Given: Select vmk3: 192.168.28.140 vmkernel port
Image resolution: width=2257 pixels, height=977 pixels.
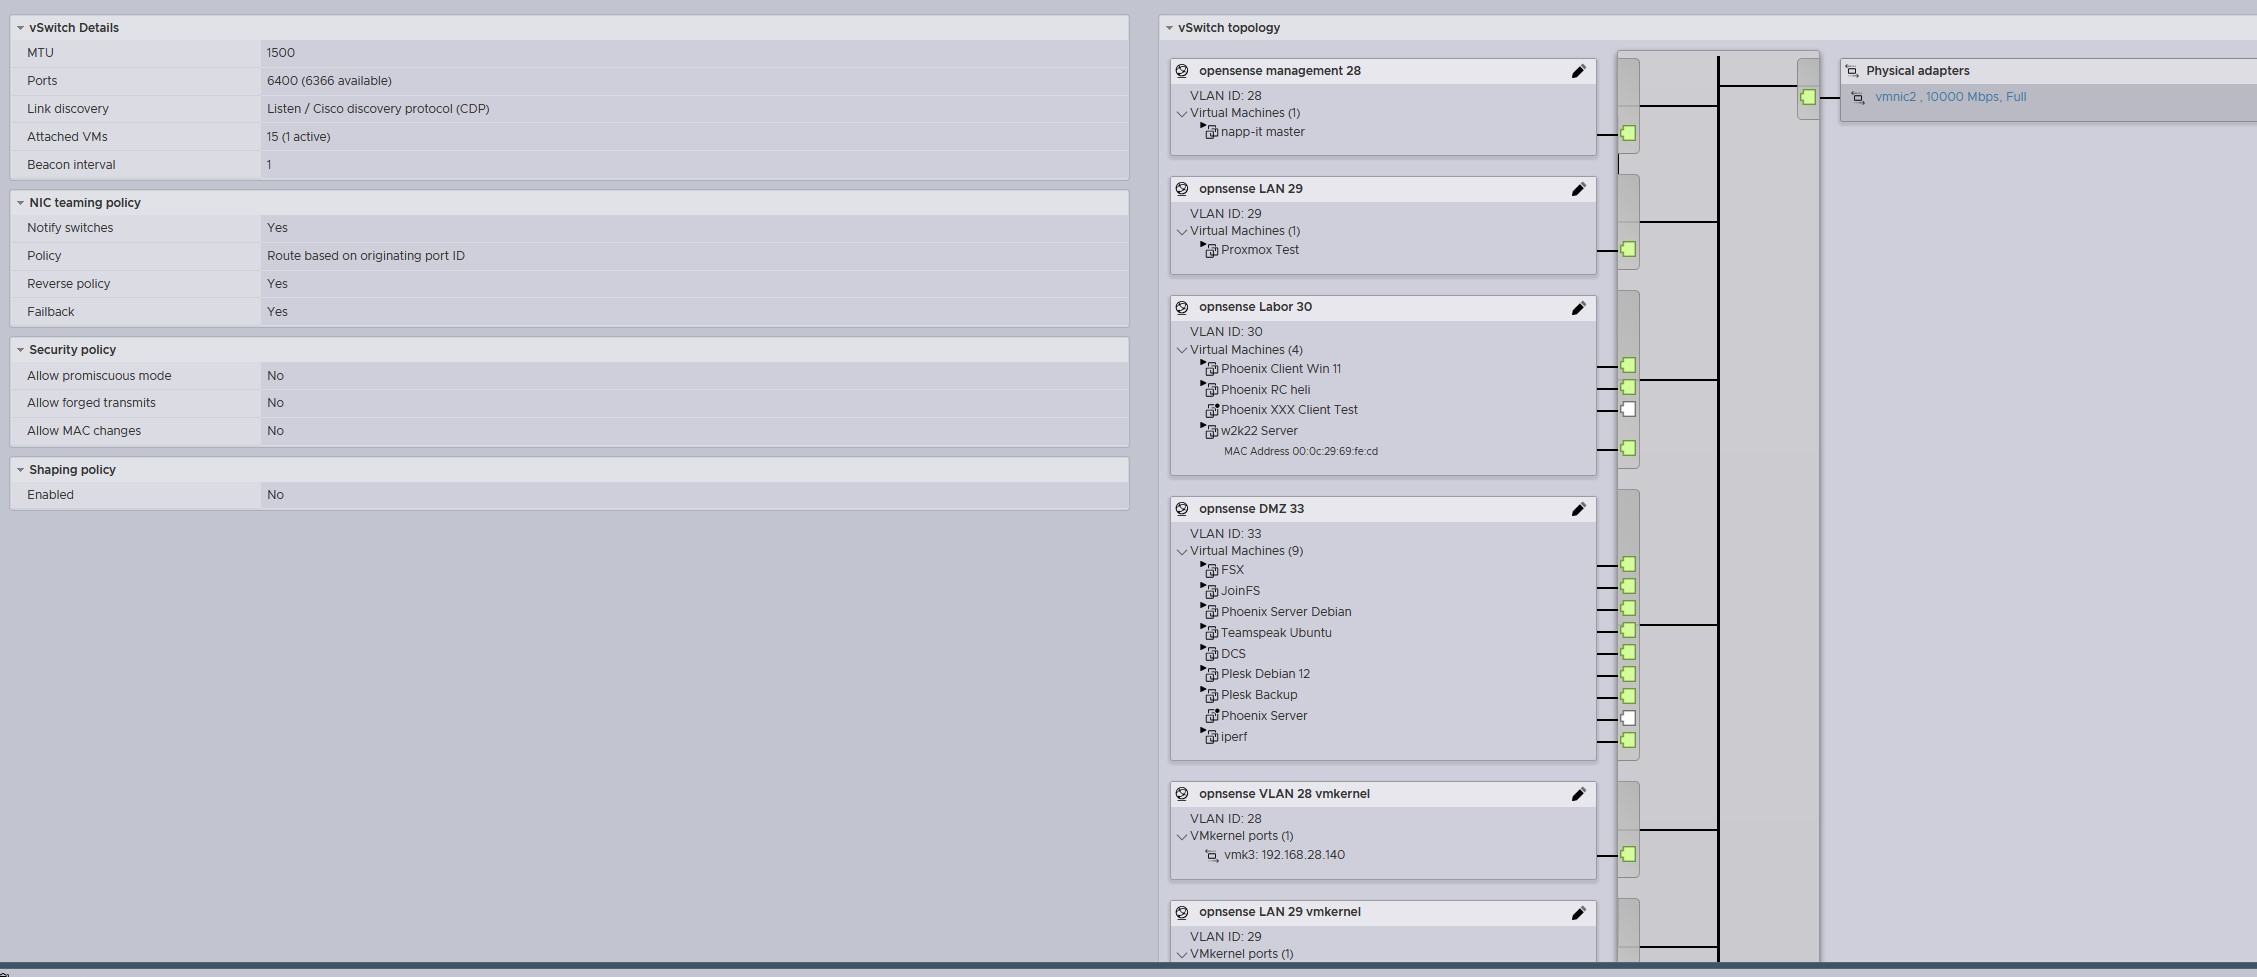Looking at the screenshot, I should (1284, 855).
